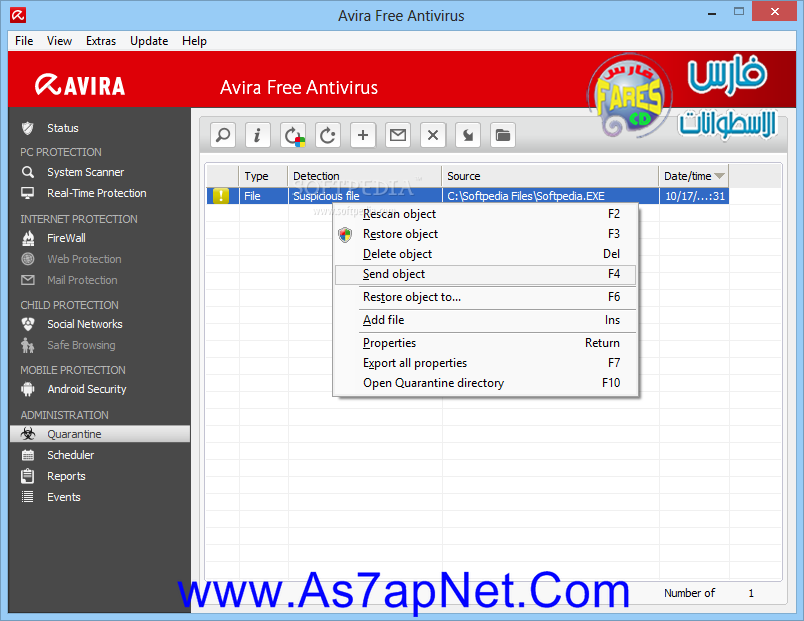
Task: Choose Restore object from context menu
Action: [x=486, y=234]
